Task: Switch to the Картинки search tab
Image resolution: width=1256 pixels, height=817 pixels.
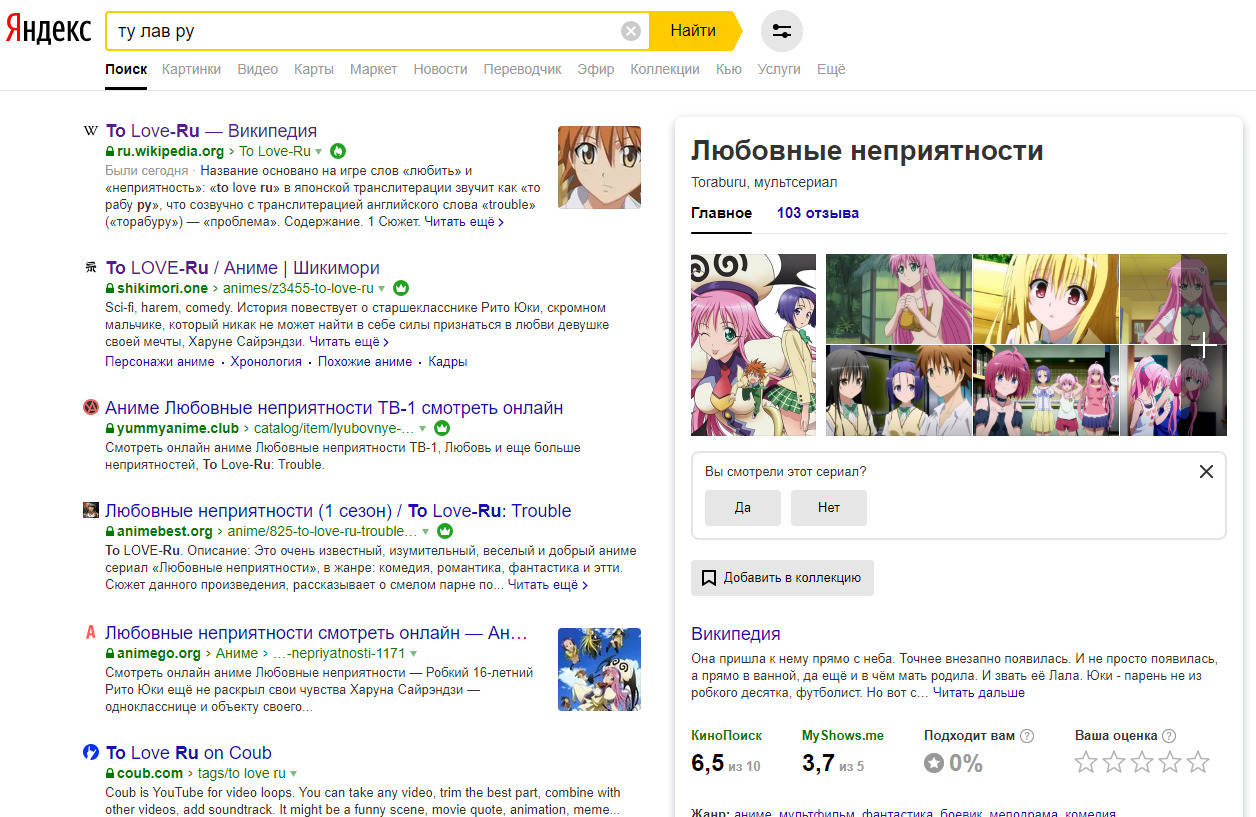Action: tap(191, 69)
